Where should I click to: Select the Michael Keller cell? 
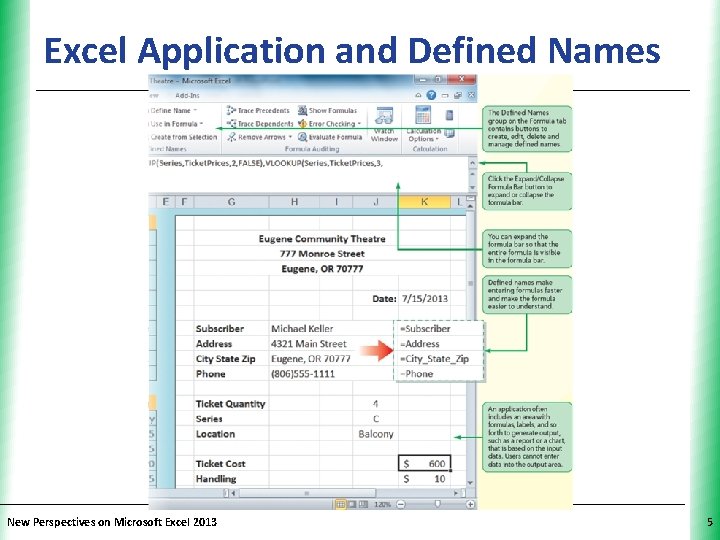(x=302, y=329)
